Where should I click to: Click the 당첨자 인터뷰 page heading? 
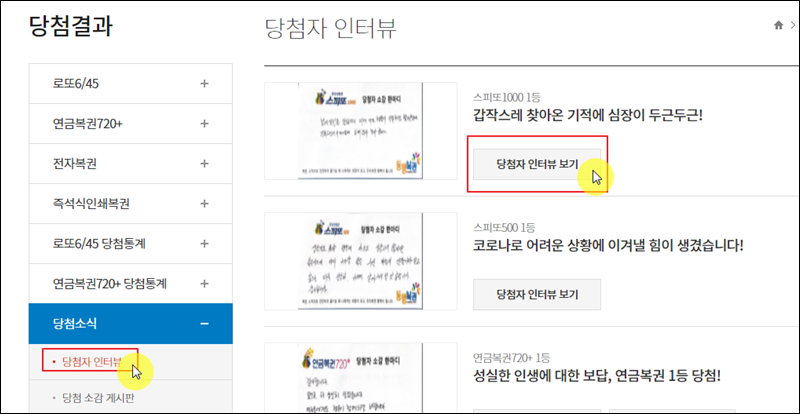tap(331, 29)
